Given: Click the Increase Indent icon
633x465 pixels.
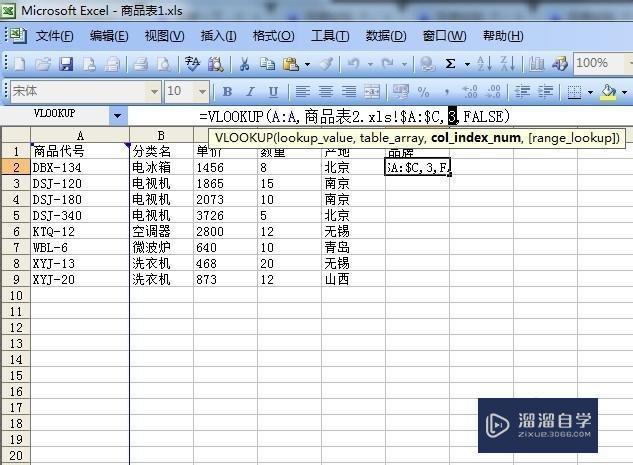Looking at the screenshot, I should point(545,92).
